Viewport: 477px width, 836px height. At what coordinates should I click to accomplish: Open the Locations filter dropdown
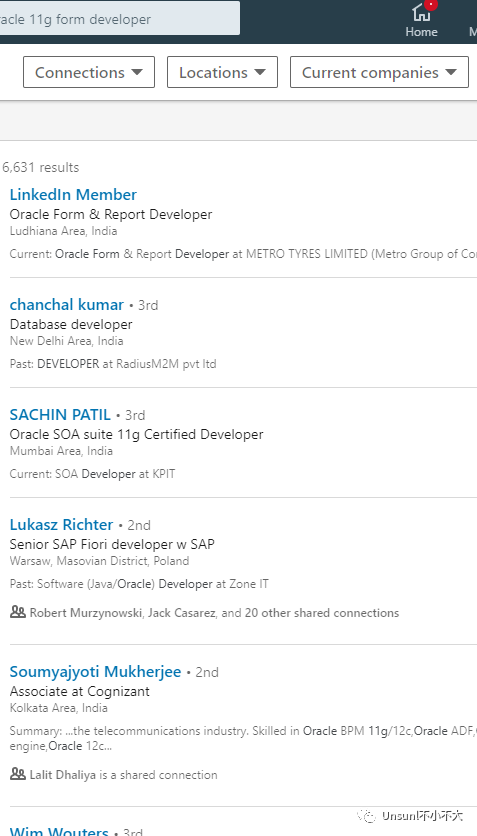[x=222, y=72]
